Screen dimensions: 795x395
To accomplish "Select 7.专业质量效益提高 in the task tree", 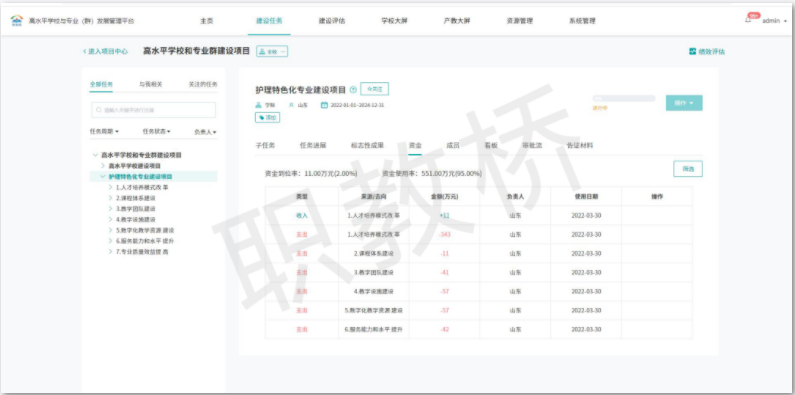I will tap(142, 252).
